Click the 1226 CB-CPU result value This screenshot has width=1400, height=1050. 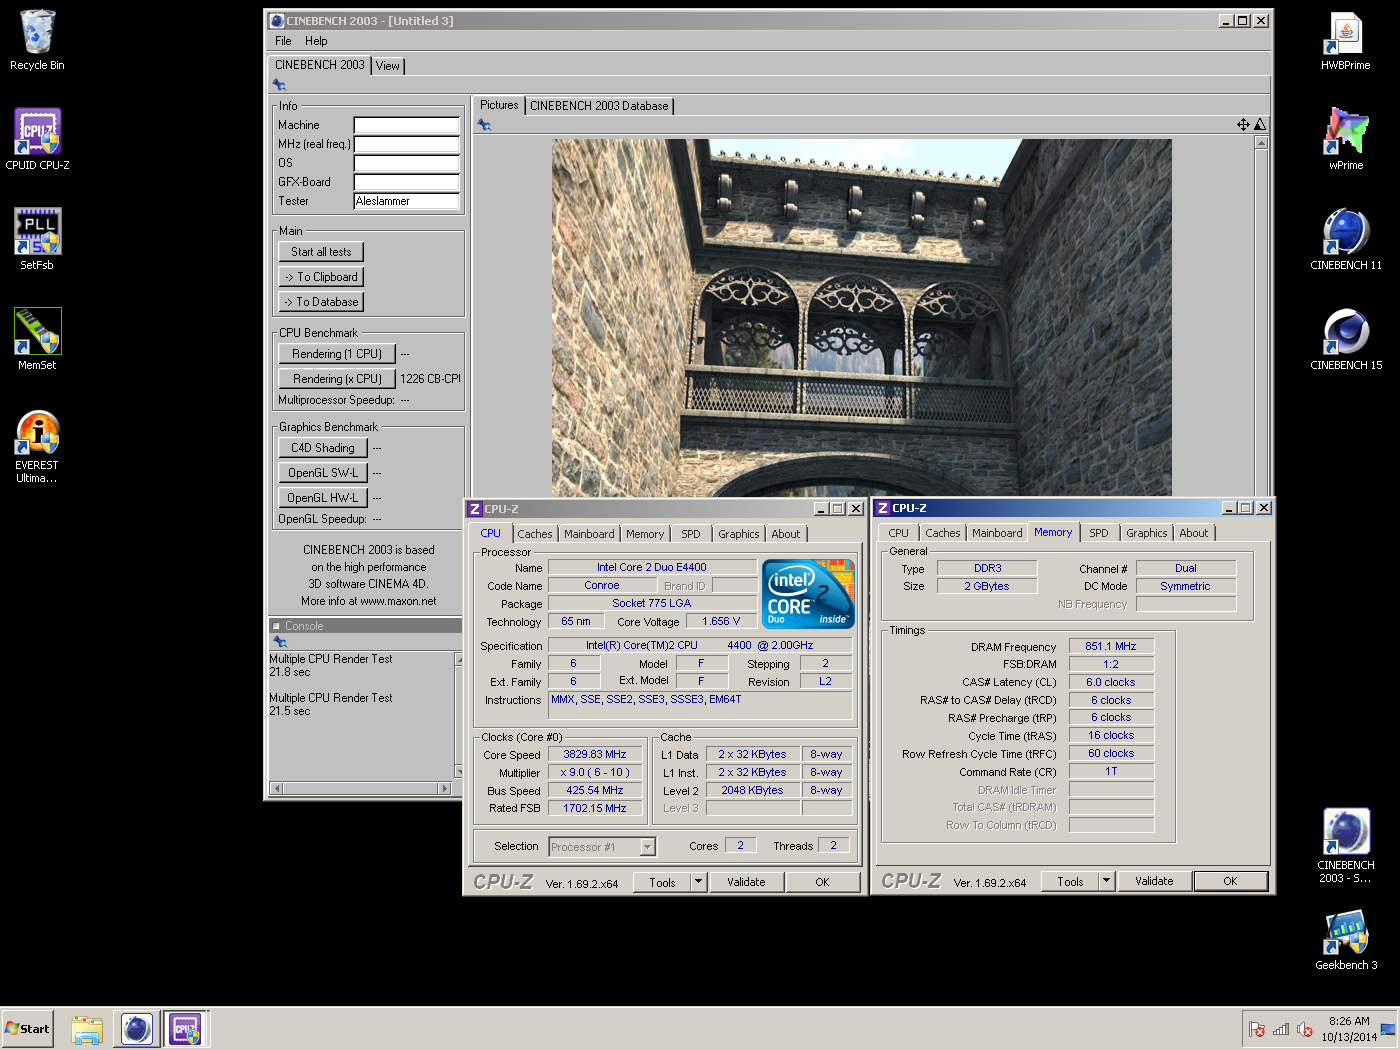(x=430, y=379)
